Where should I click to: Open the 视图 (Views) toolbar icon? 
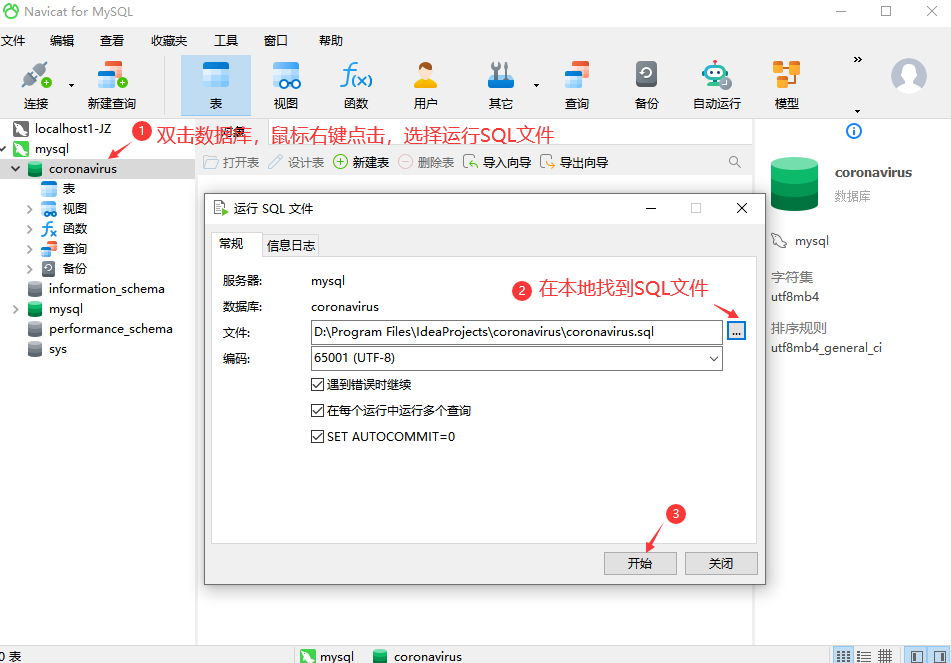click(286, 84)
